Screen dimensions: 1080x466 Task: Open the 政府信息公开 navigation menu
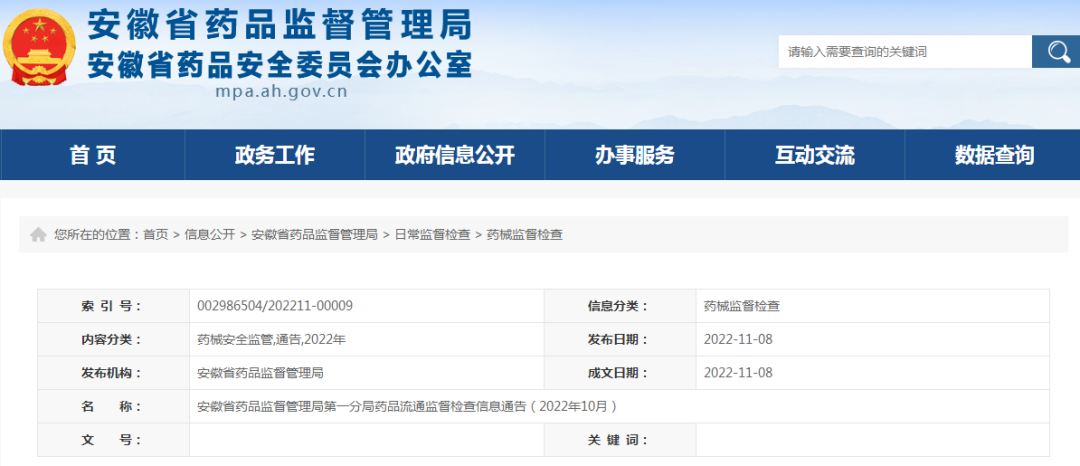point(455,155)
